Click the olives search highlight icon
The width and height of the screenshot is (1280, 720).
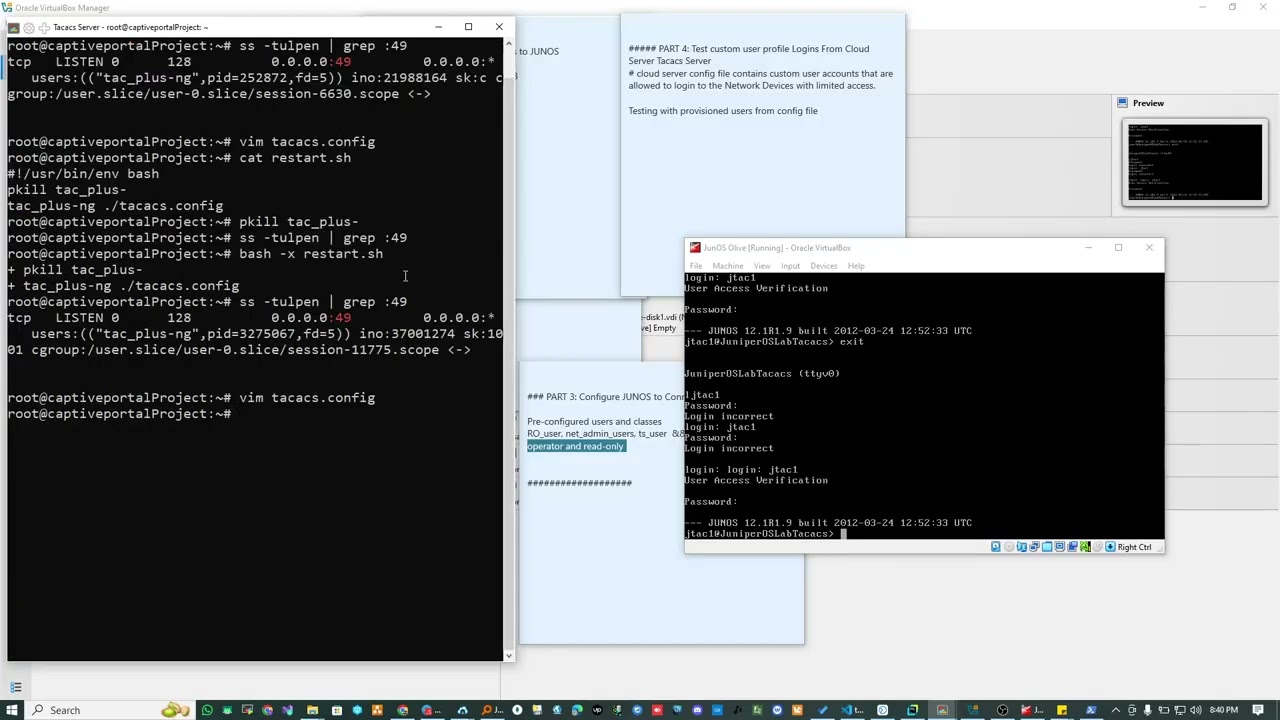pyautogui.click(x=175, y=710)
